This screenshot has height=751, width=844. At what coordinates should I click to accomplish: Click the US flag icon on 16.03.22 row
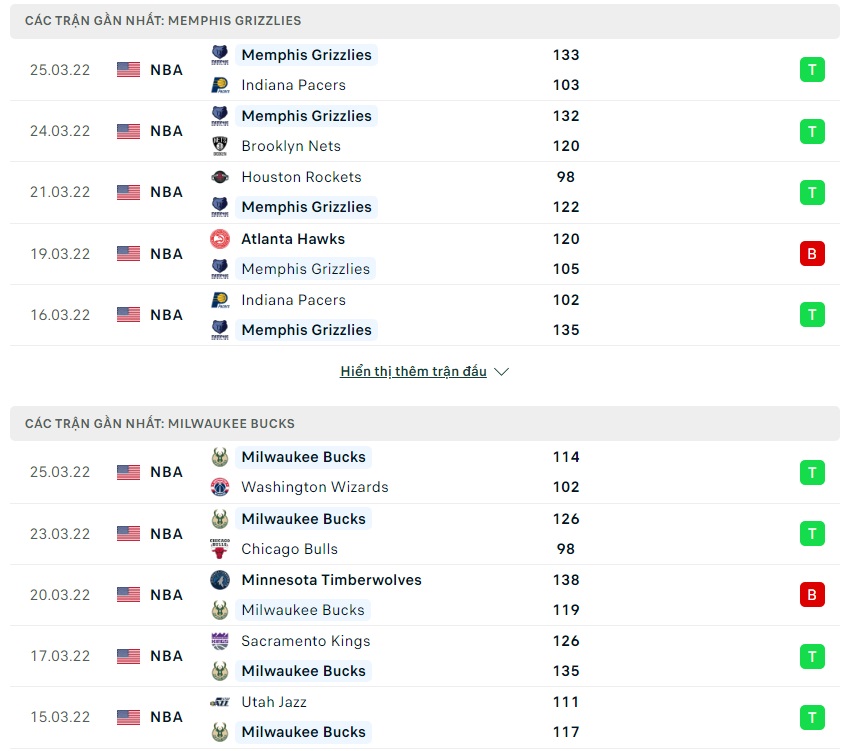(x=128, y=315)
